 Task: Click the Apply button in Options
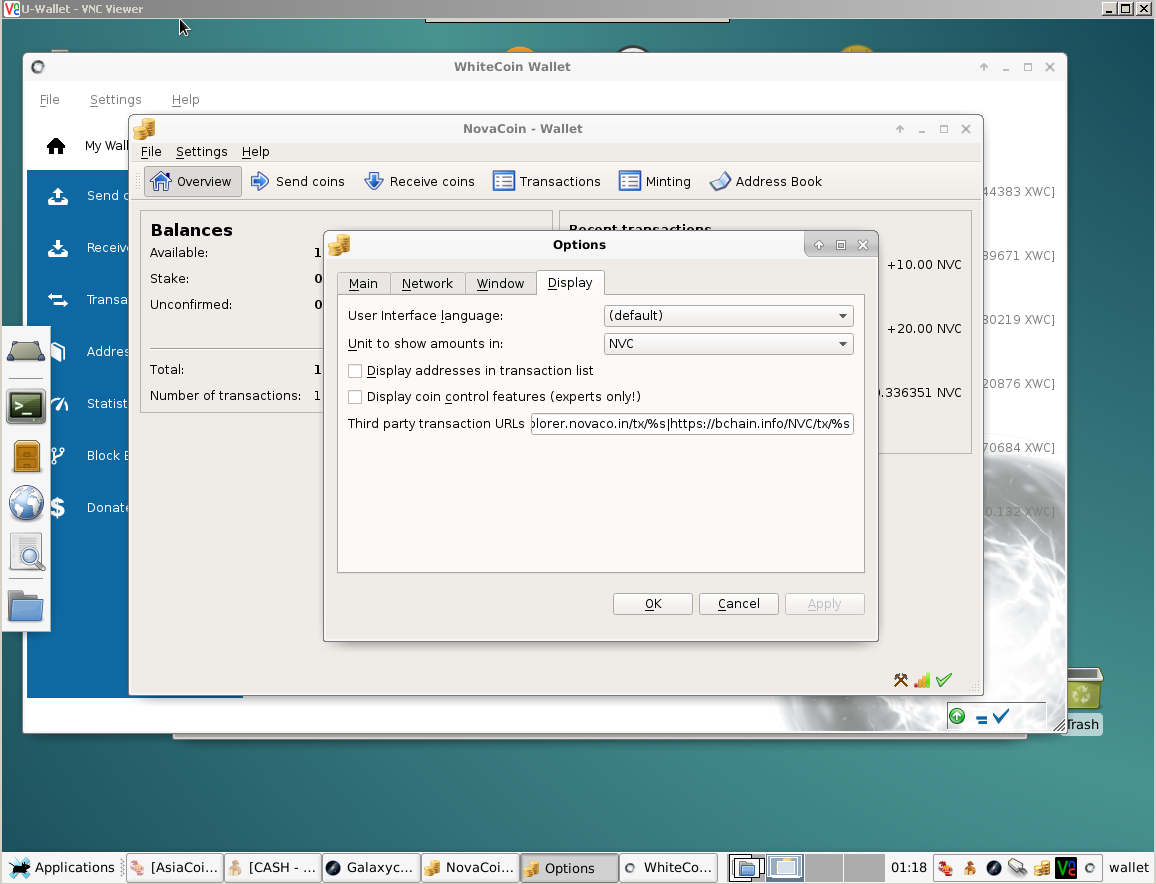[824, 604]
